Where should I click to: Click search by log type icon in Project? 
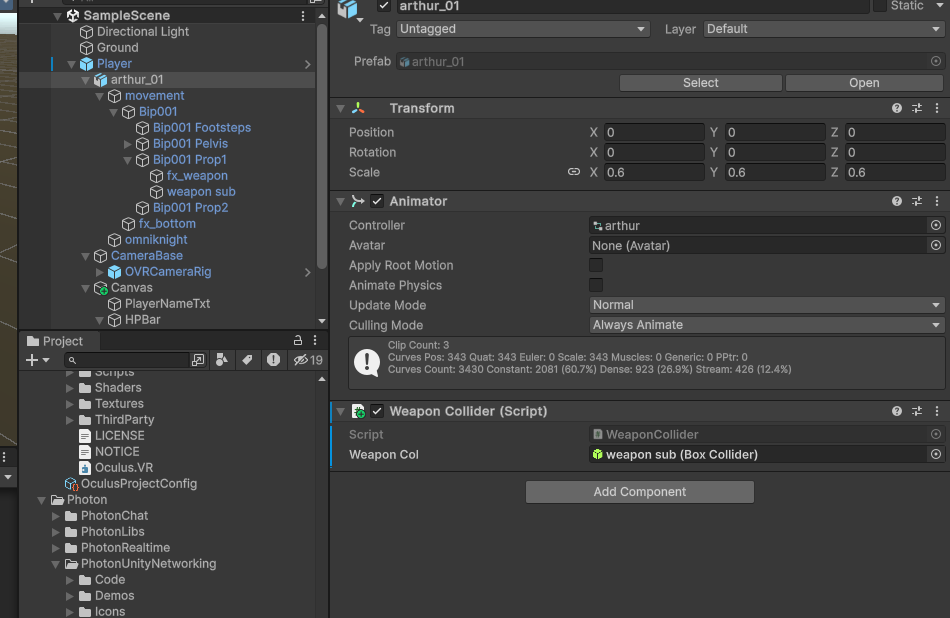pos(273,360)
